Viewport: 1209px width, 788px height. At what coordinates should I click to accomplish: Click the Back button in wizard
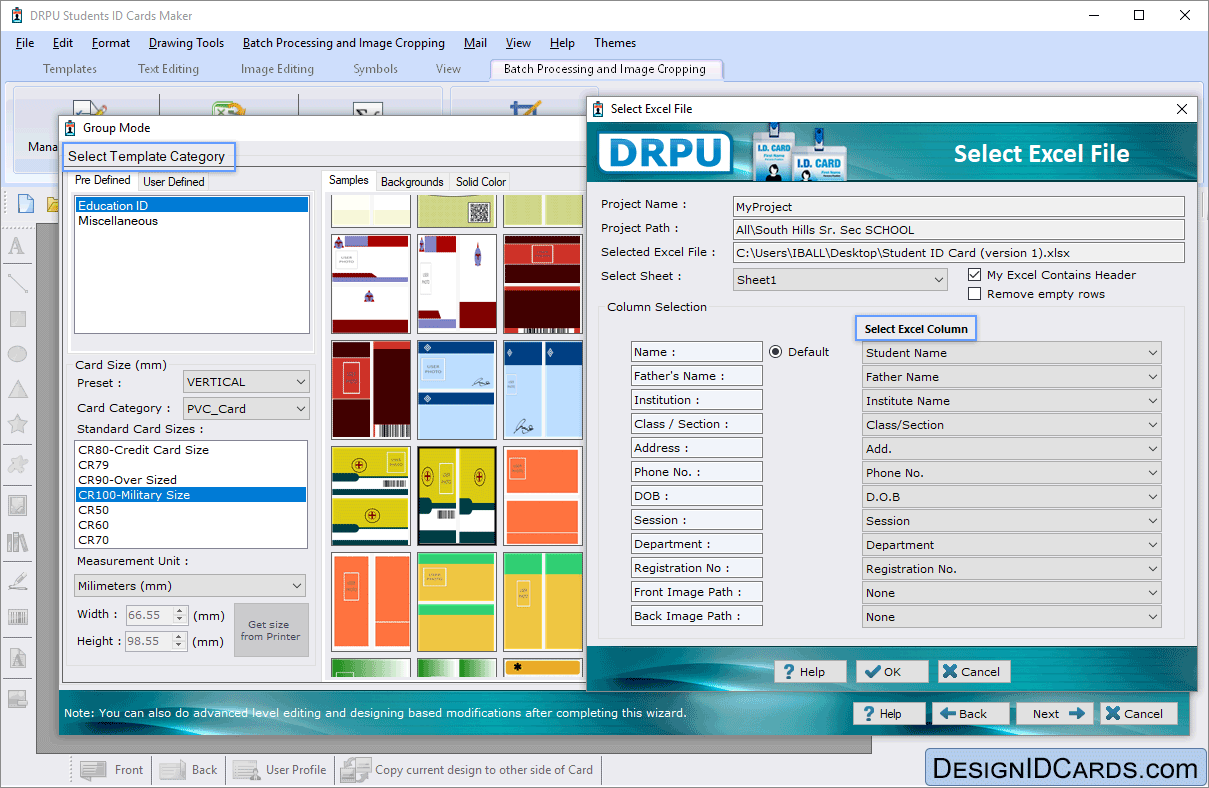point(970,713)
